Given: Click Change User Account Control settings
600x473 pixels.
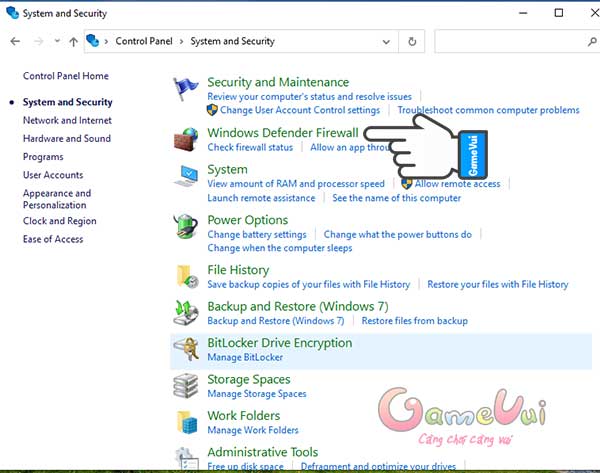Looking at the screenshot, I should [x=300, y=110].
